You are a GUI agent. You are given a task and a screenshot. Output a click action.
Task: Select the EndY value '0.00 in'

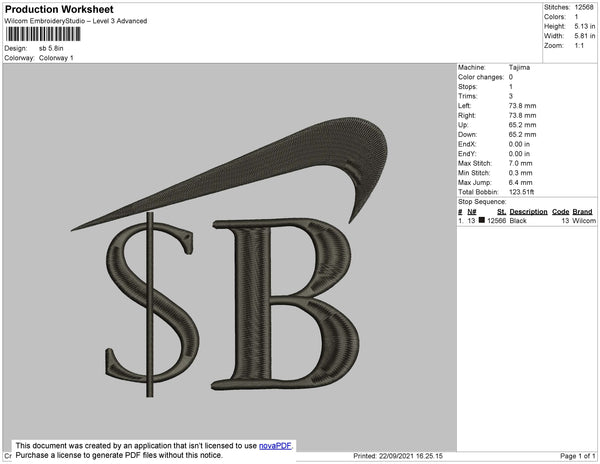(x=519, y=154)
